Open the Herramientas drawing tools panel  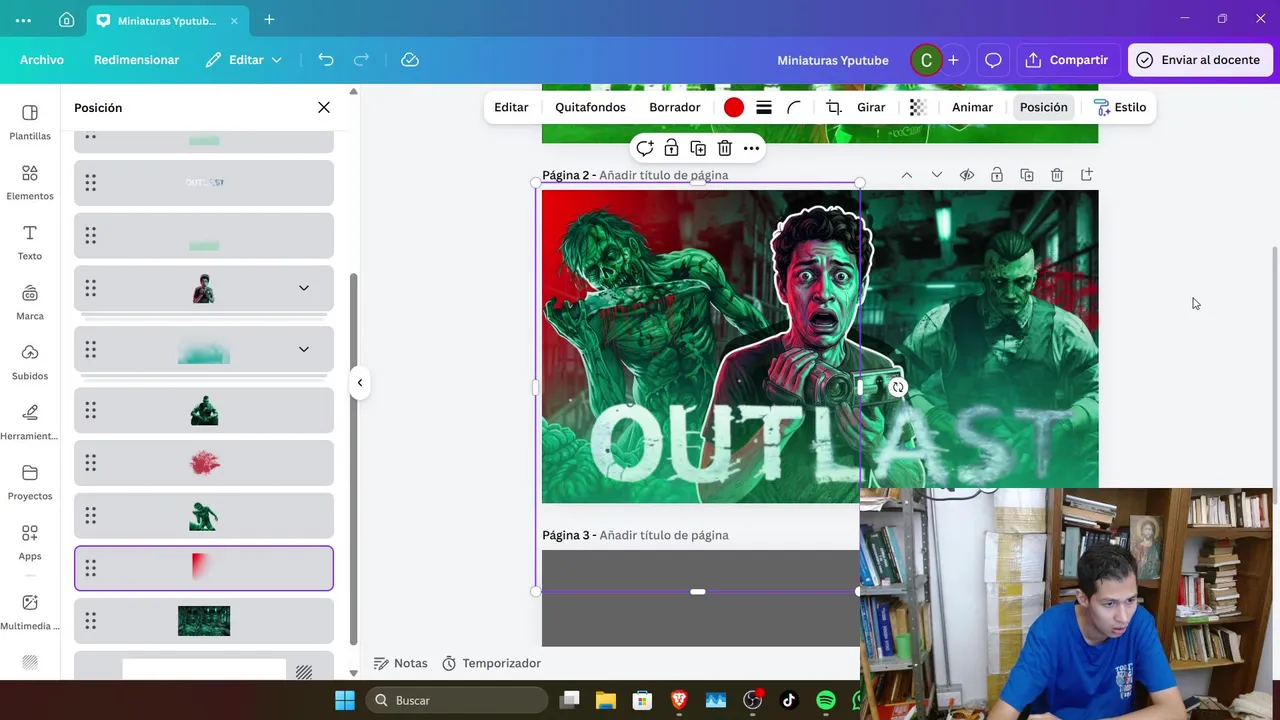[x=30, y=423]
